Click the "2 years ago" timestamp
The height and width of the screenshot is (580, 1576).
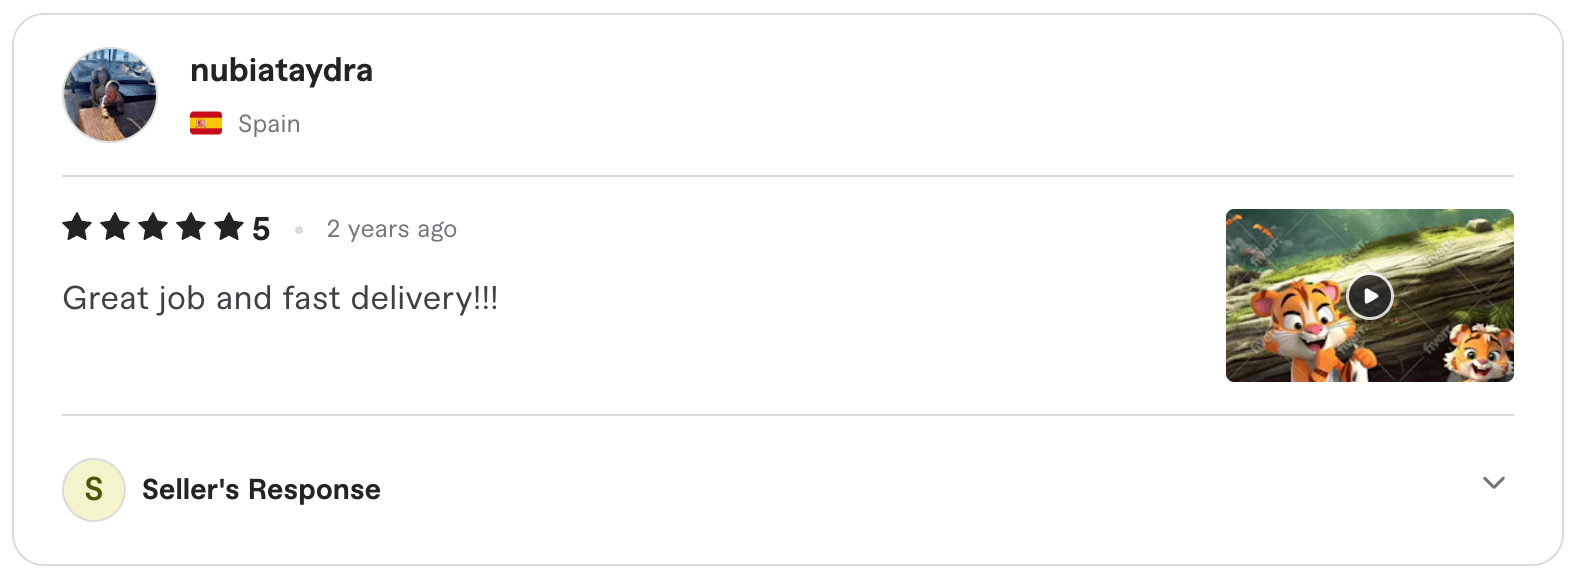pyautogui.click(x=391, y=229)
